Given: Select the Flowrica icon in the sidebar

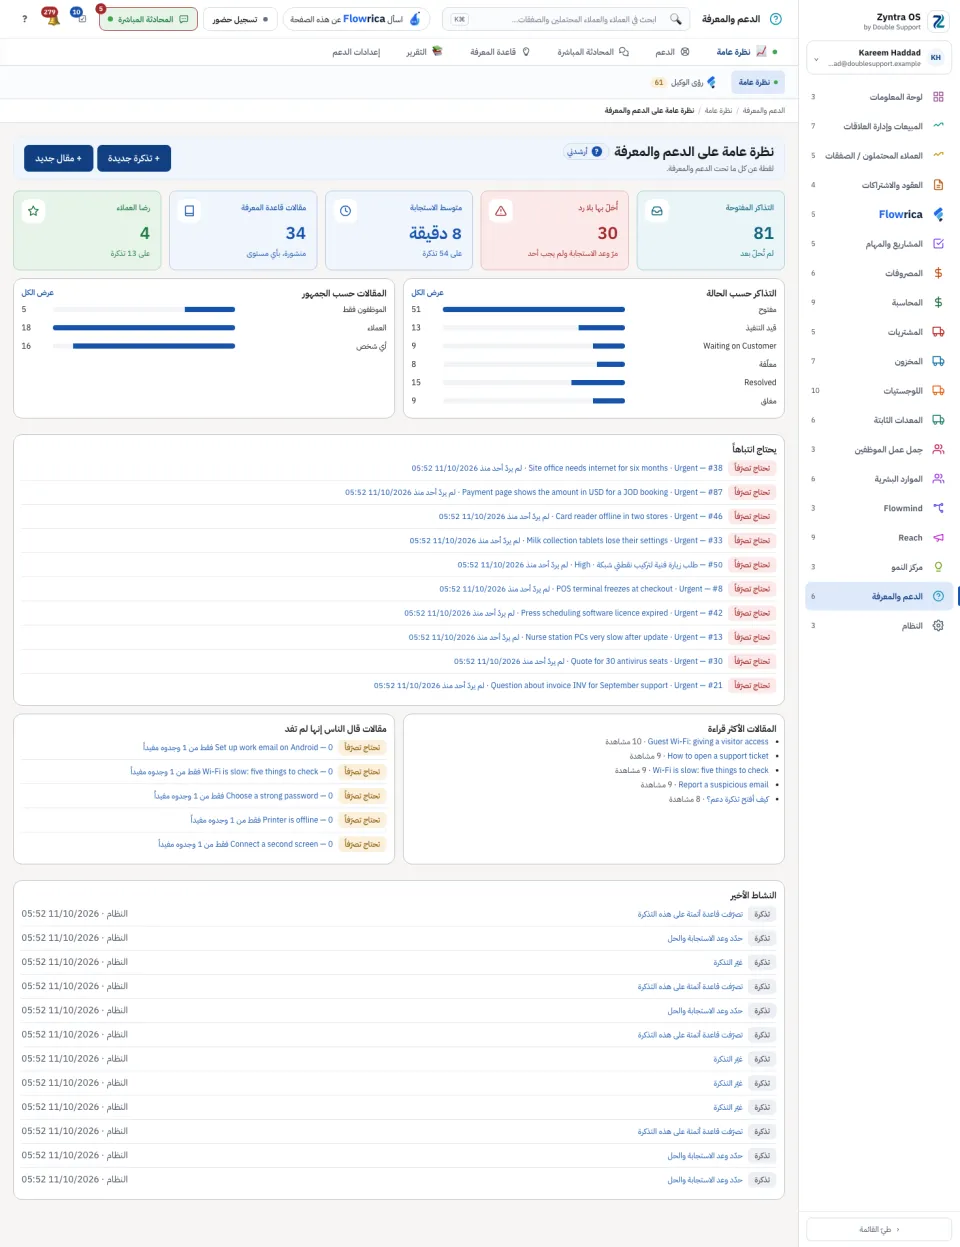Looking at the screenshot, I should point(938,214).
